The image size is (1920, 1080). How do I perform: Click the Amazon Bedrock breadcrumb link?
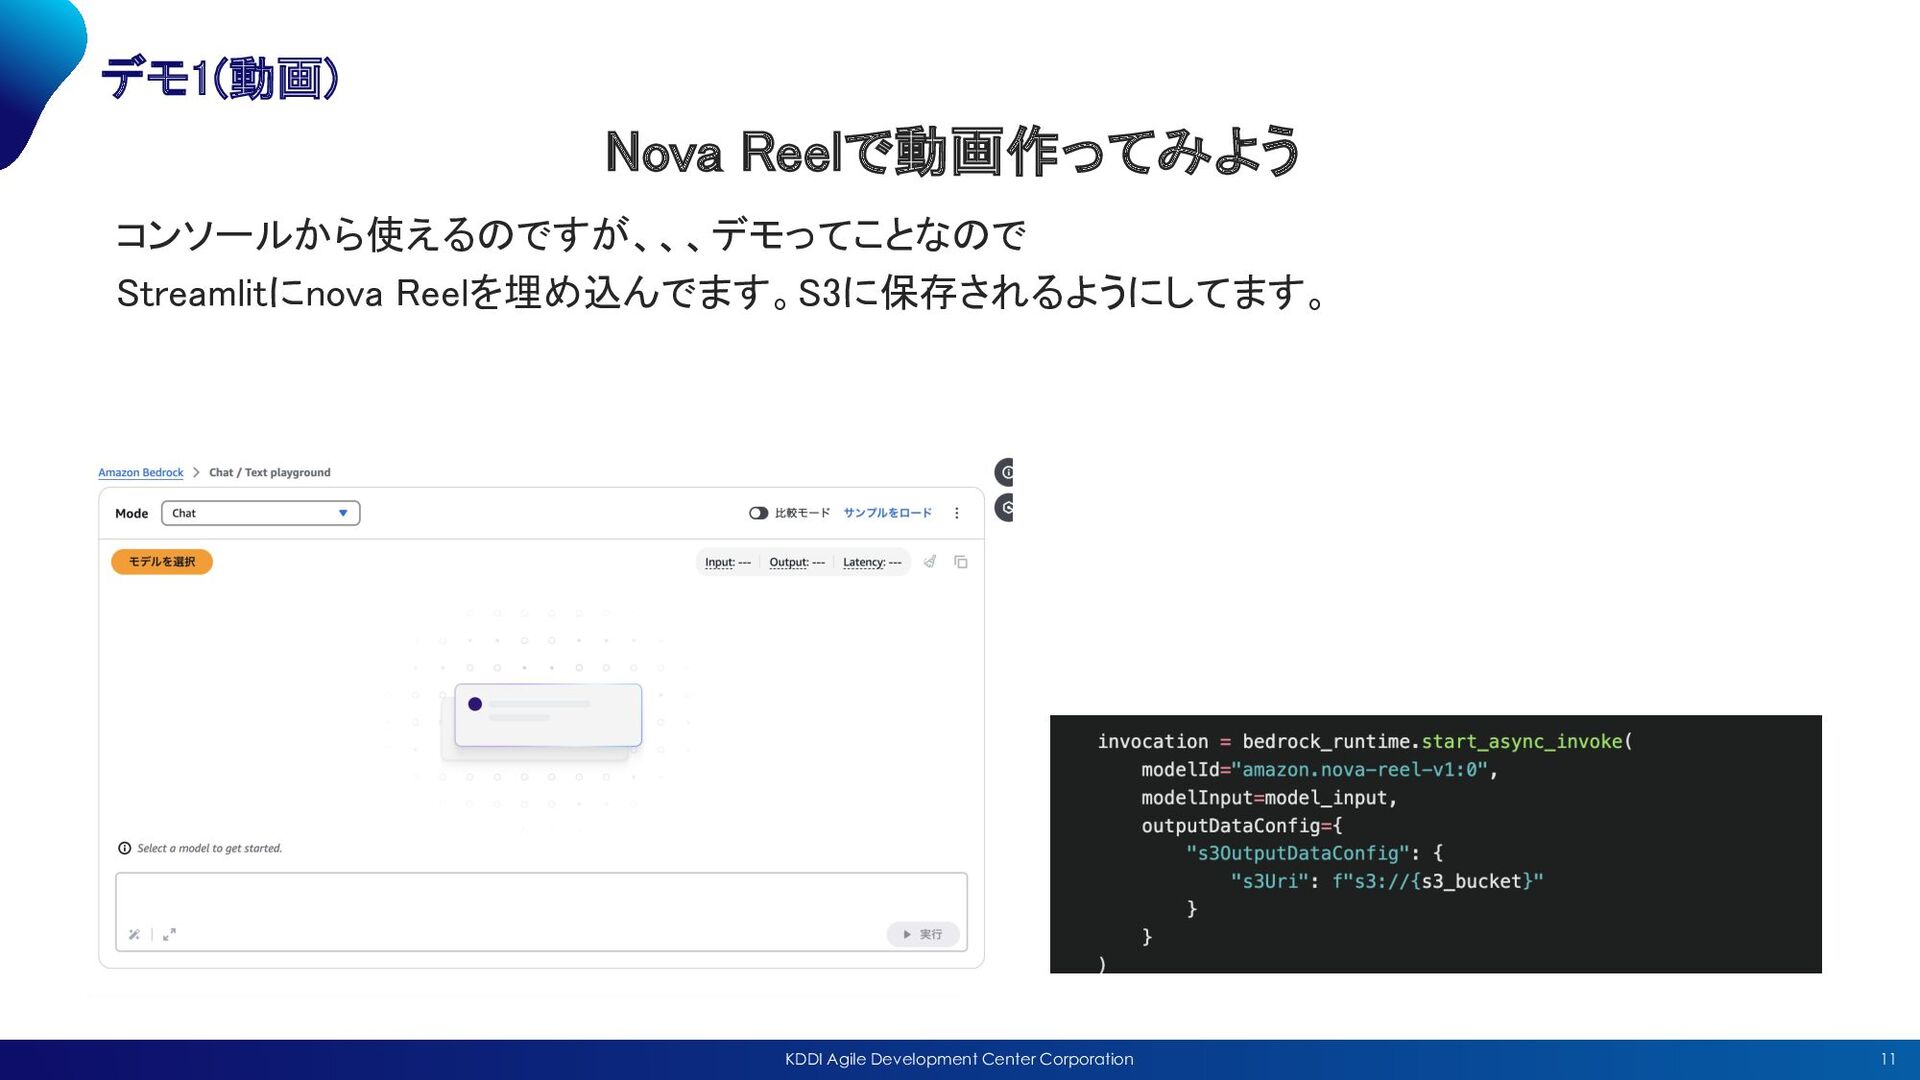(x=141, y=472)
